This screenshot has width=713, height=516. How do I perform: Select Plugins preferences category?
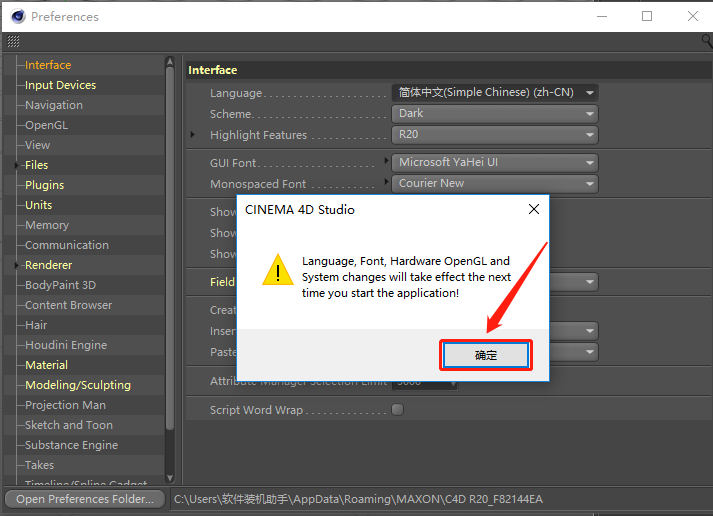point(45,185)
